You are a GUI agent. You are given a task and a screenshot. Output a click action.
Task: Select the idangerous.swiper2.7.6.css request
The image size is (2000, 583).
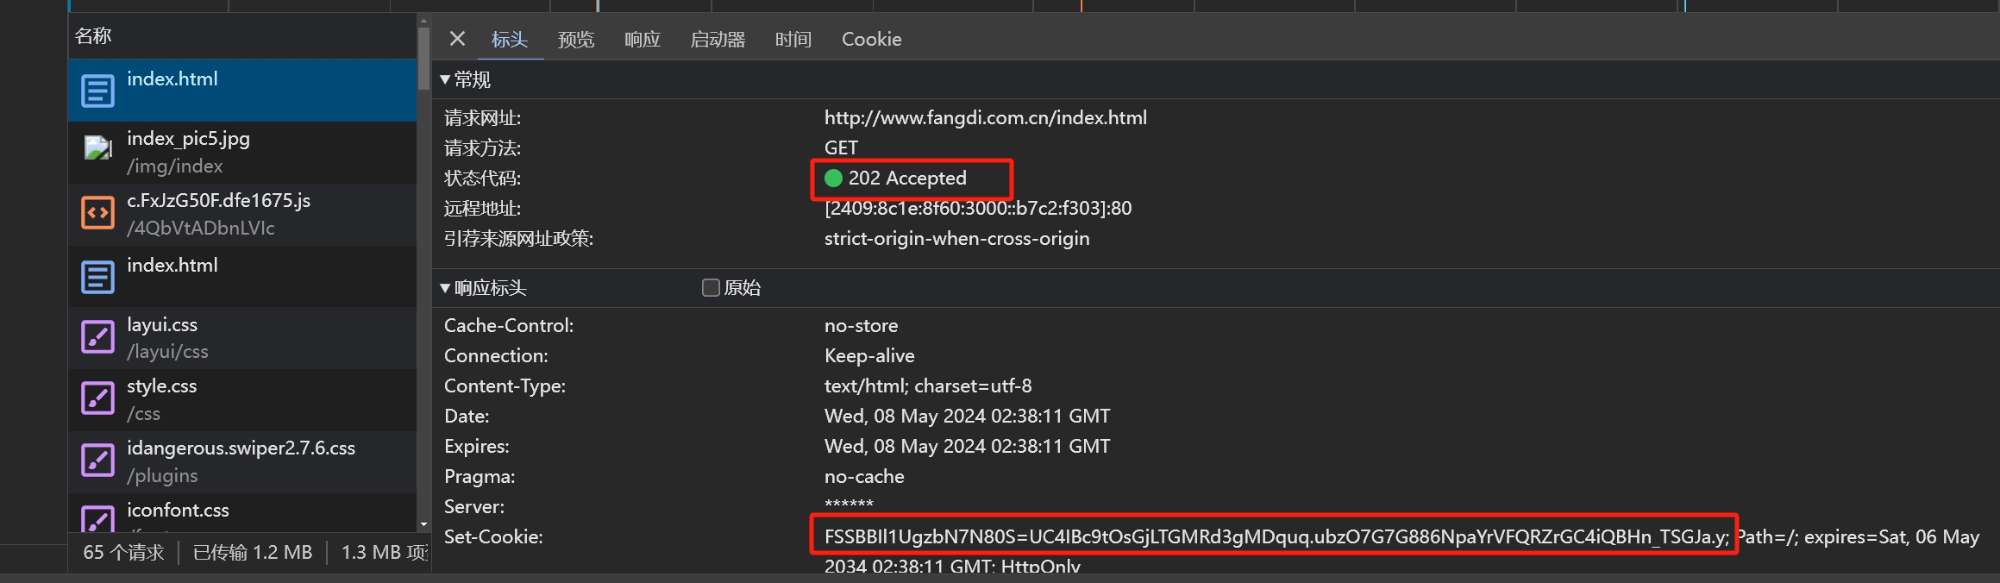point(242,461)
